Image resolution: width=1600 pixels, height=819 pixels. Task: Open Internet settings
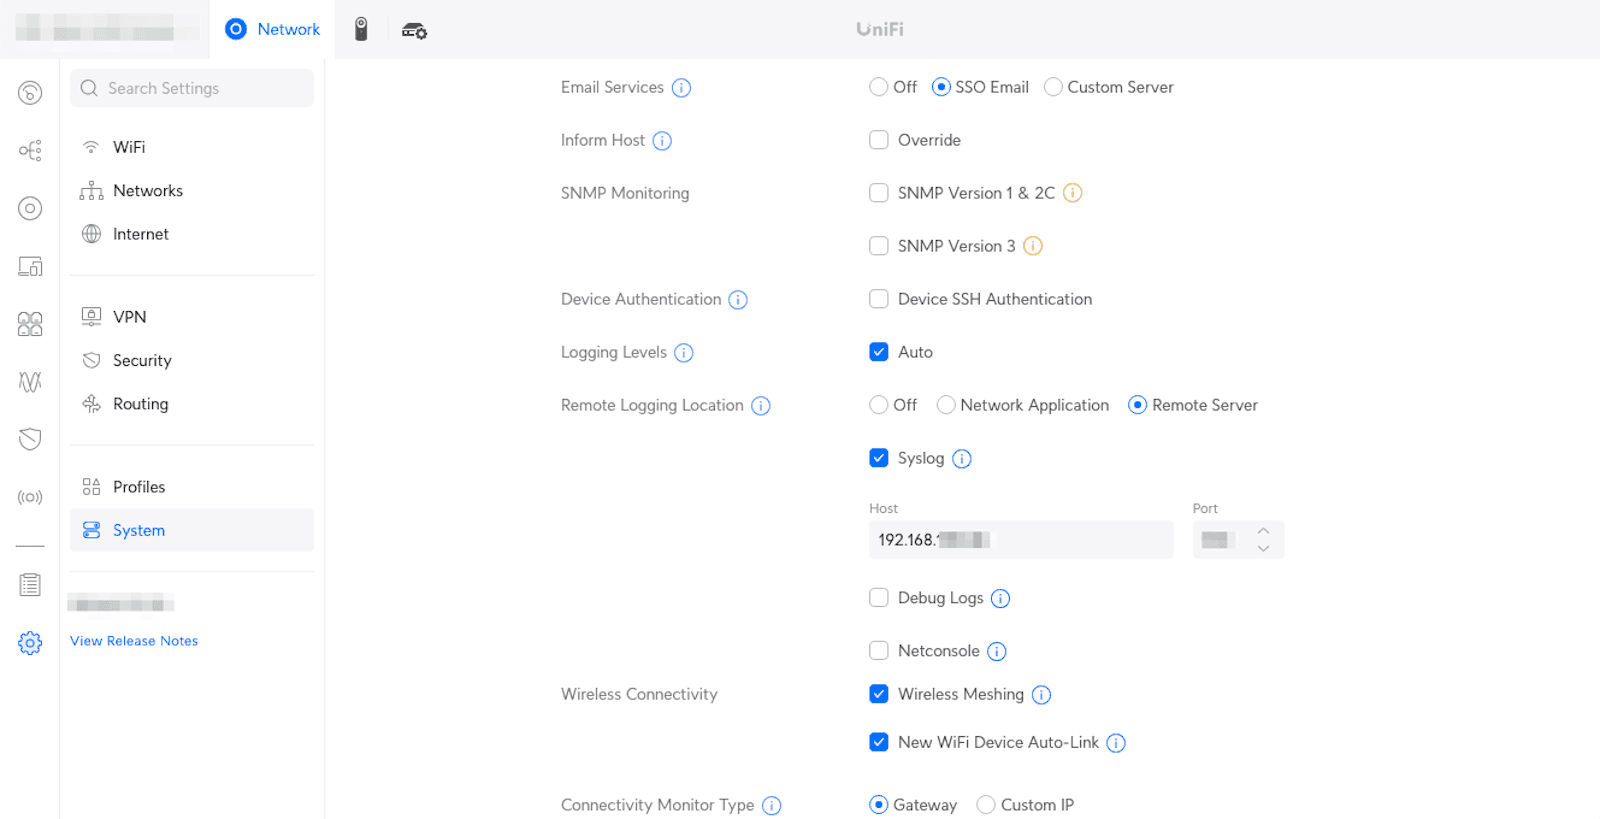coord(192,234)
